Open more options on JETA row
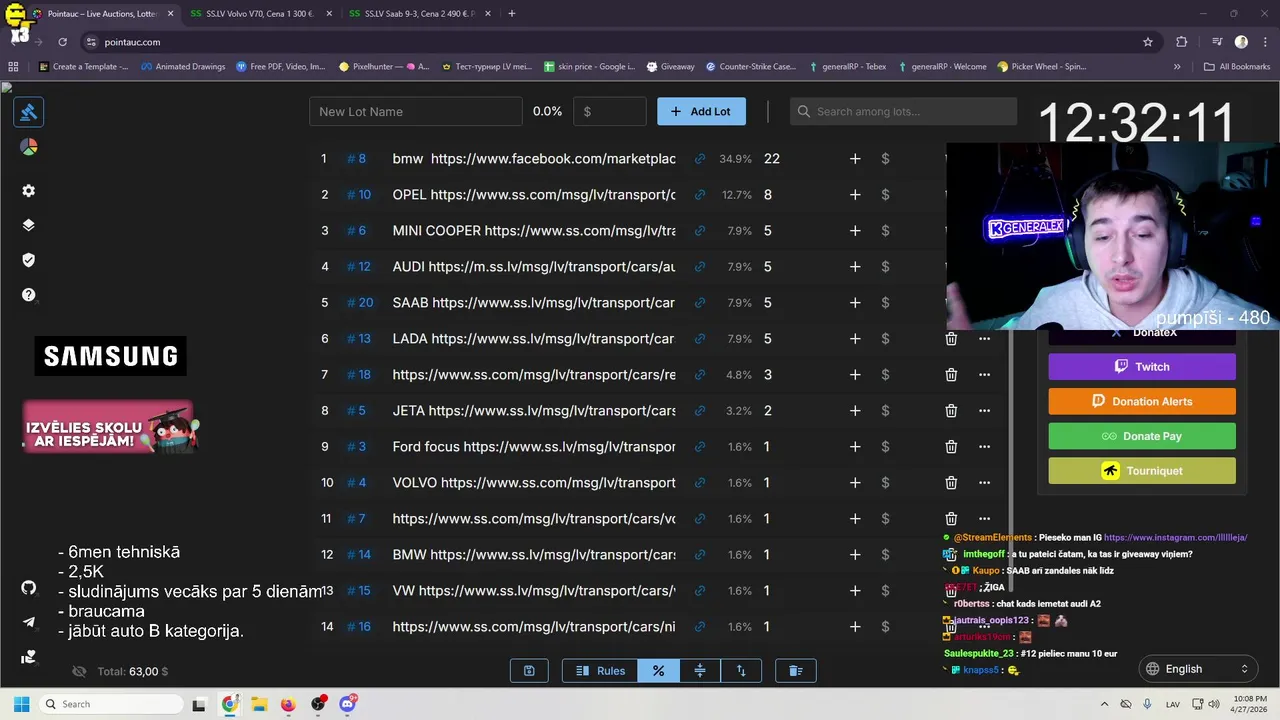 pos(984,411)
